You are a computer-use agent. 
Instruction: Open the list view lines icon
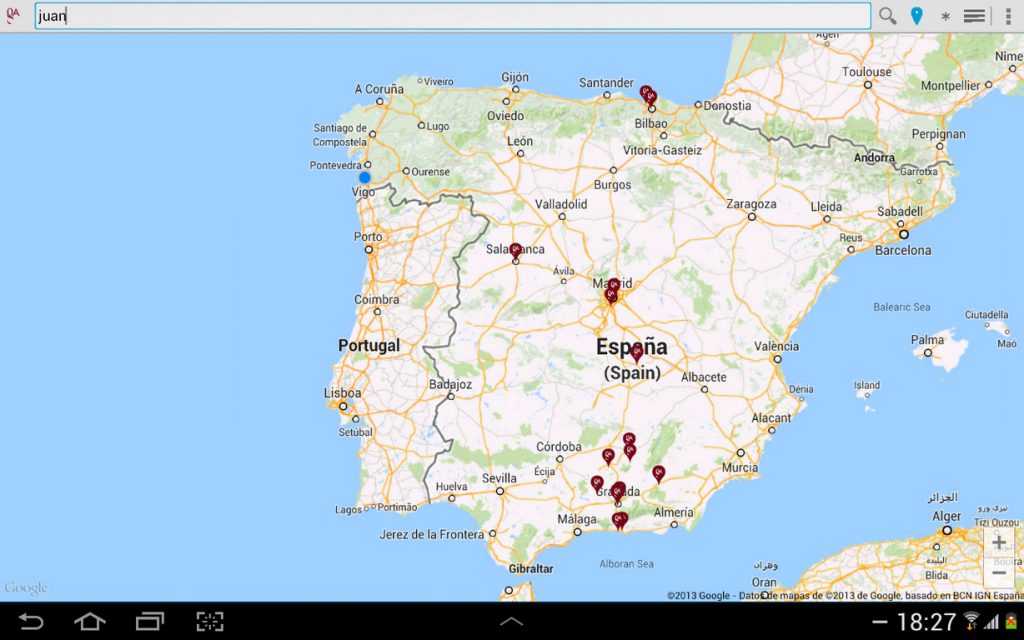[x=974, y=16]
